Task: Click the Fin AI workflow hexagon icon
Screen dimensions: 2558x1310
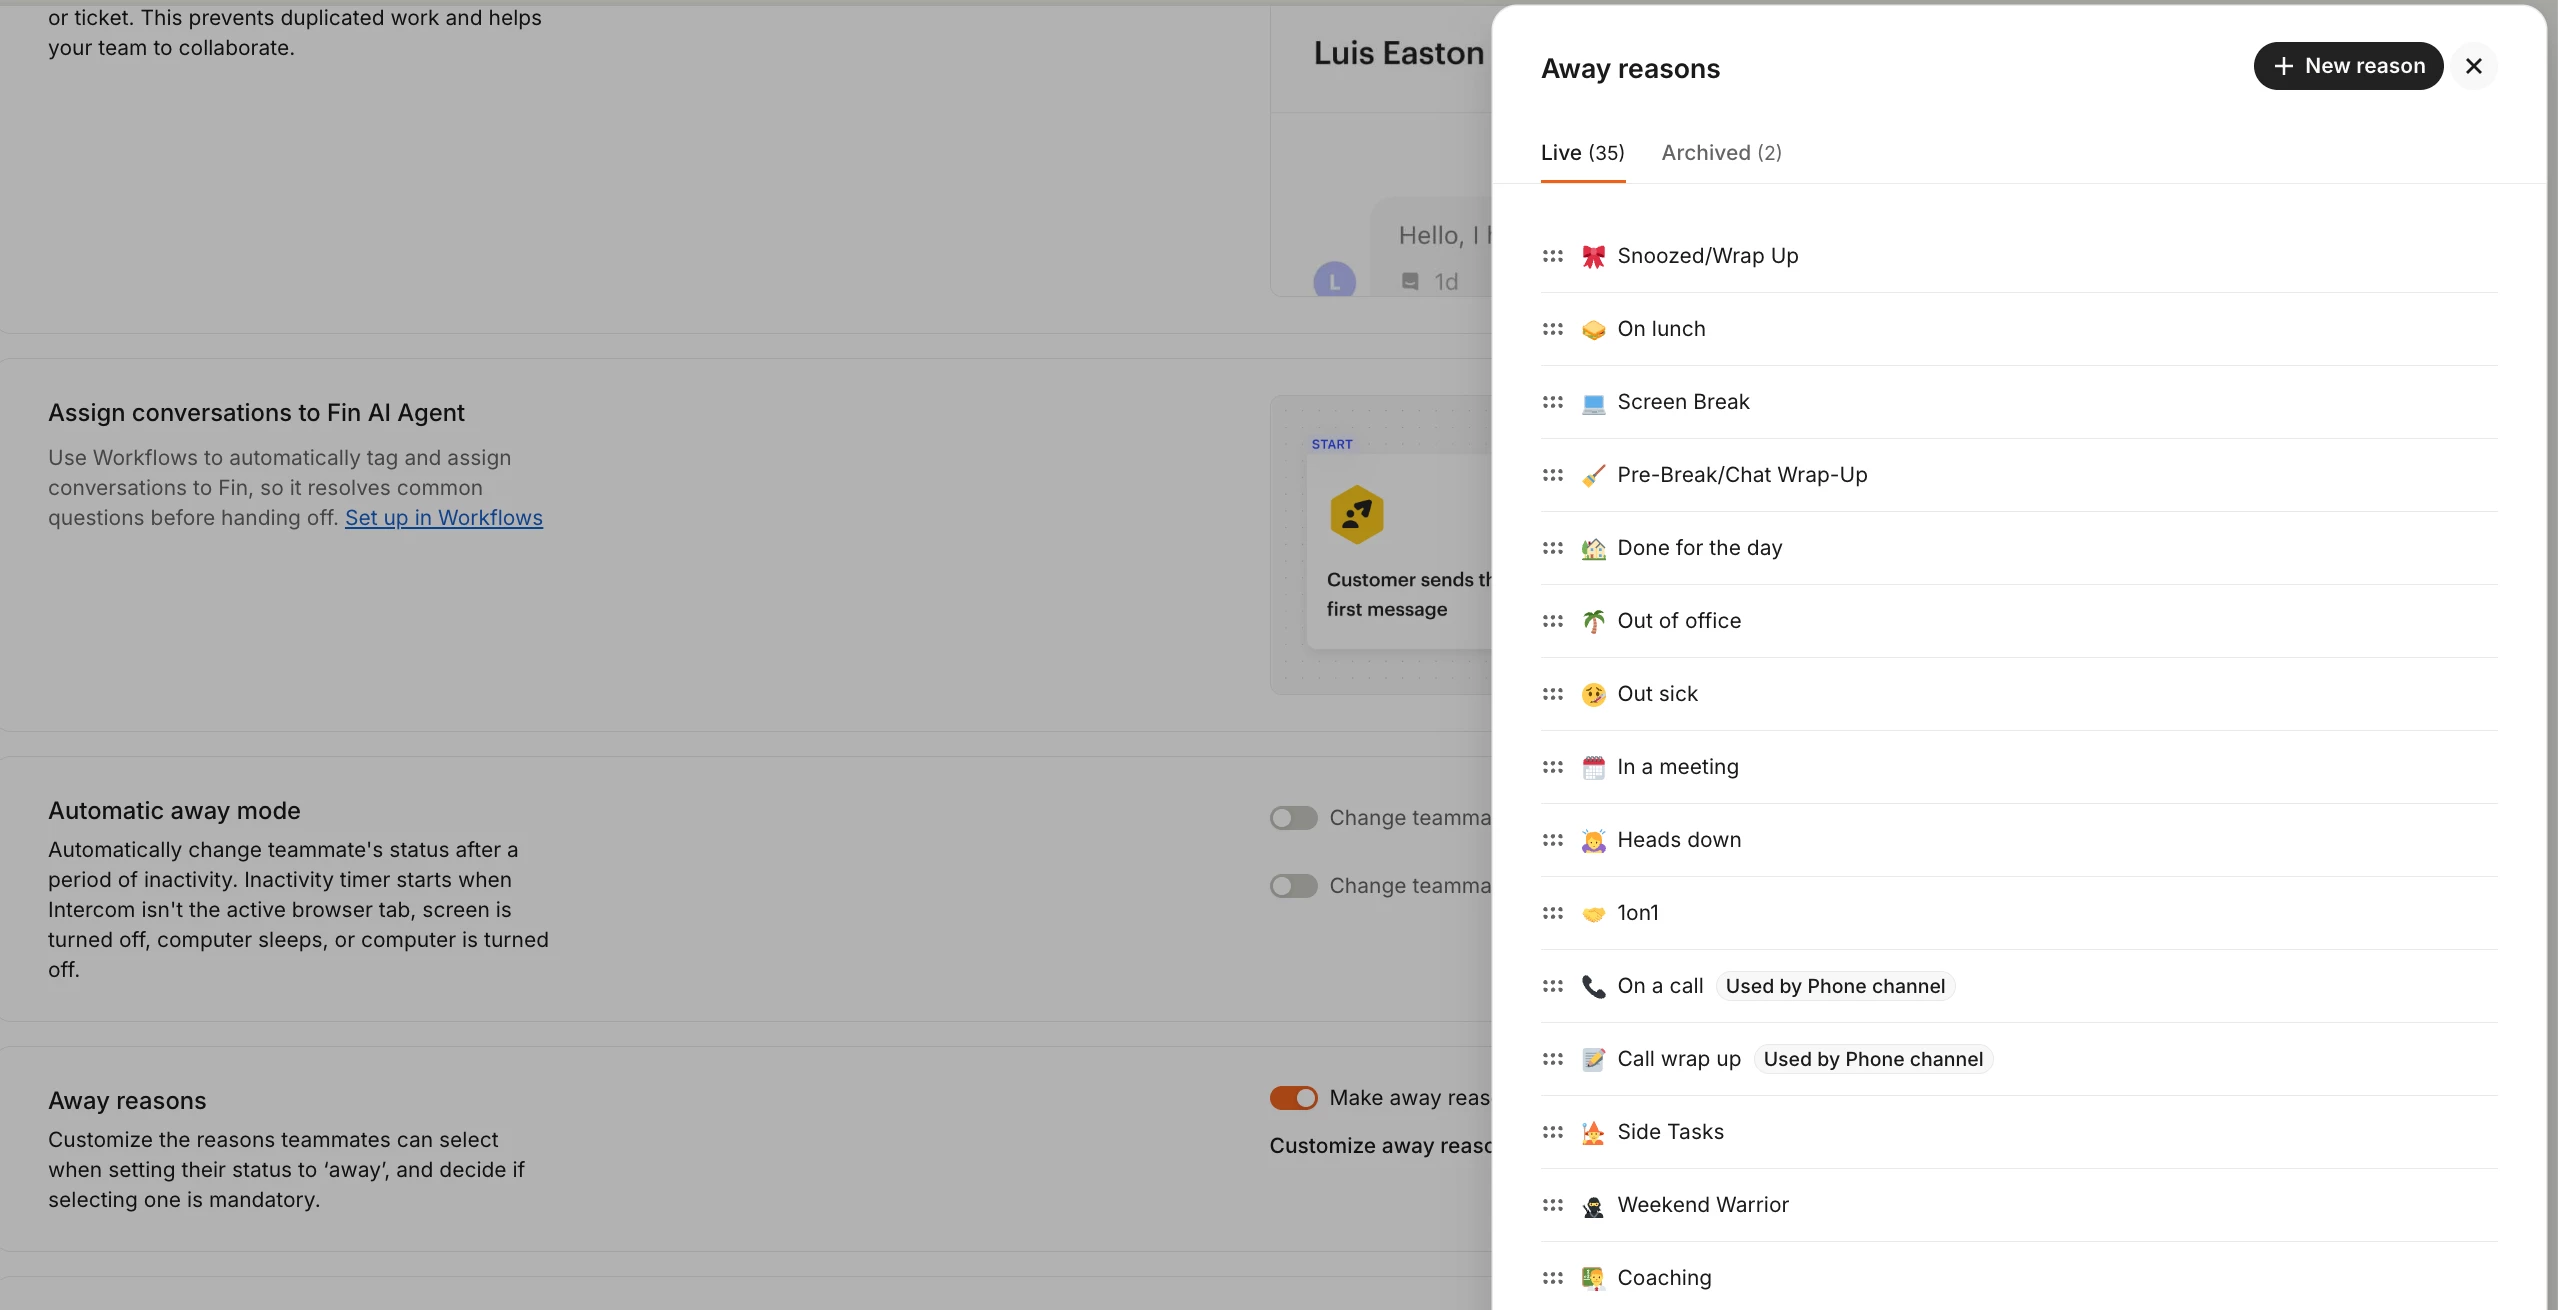Action: tap(1357, 515)
